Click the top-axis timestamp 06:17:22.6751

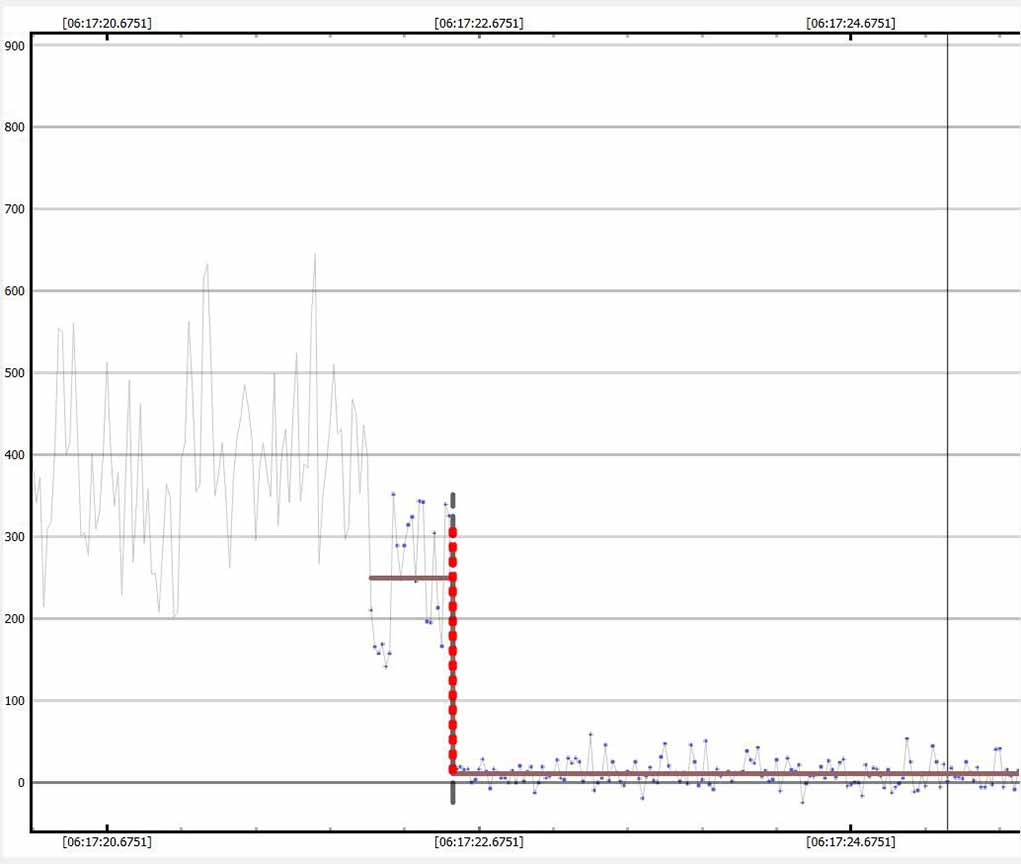point(478,23)
